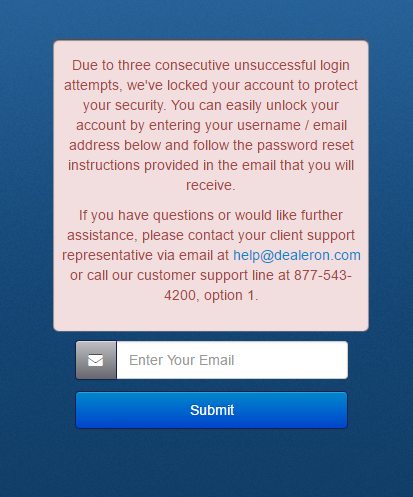Focus the Enter Your Email field
This screenshot has height=497, width=413.
point(232,360)
